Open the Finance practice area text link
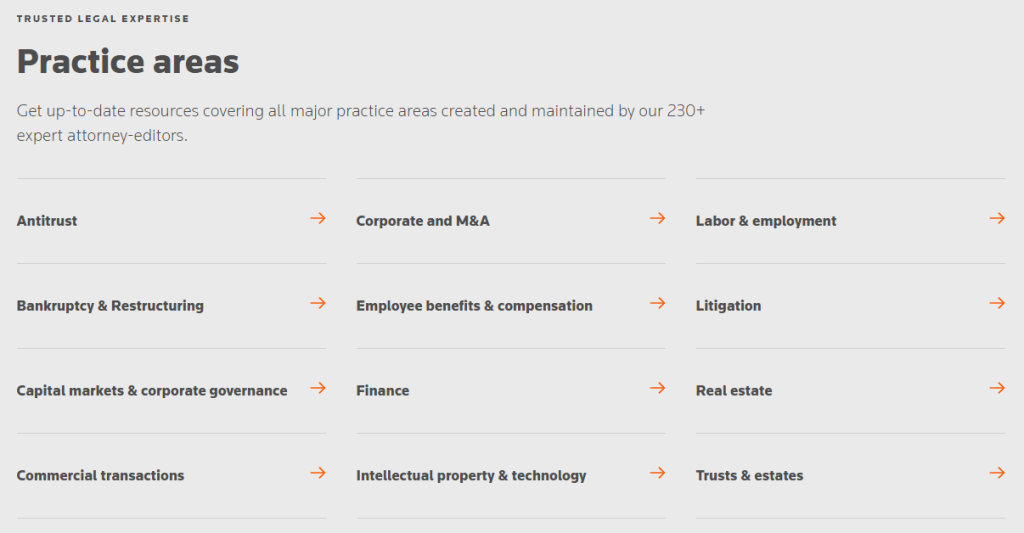Viewport: 1024px width, 533px height. [383, 391]
